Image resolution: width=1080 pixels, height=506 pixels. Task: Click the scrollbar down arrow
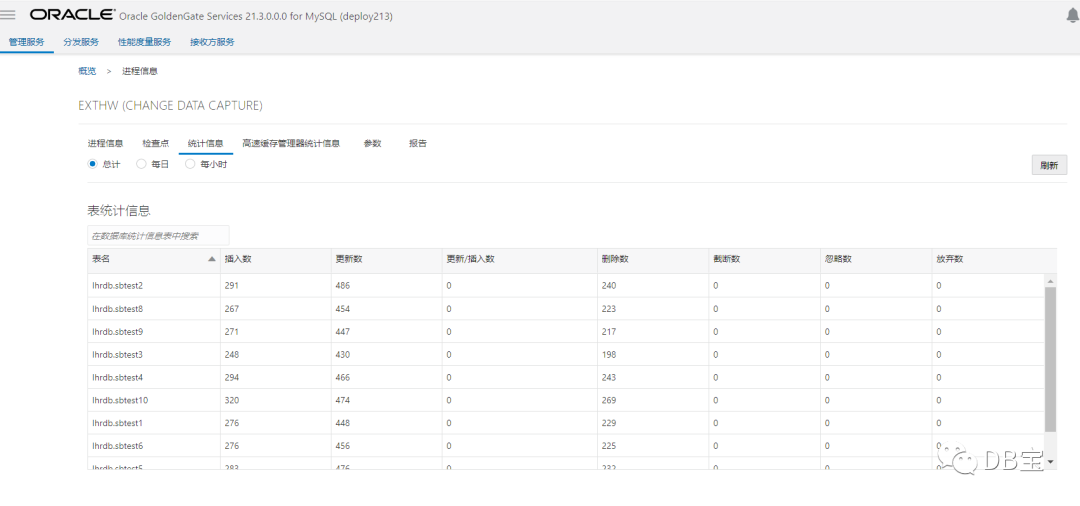click(x=1050, y=461)
